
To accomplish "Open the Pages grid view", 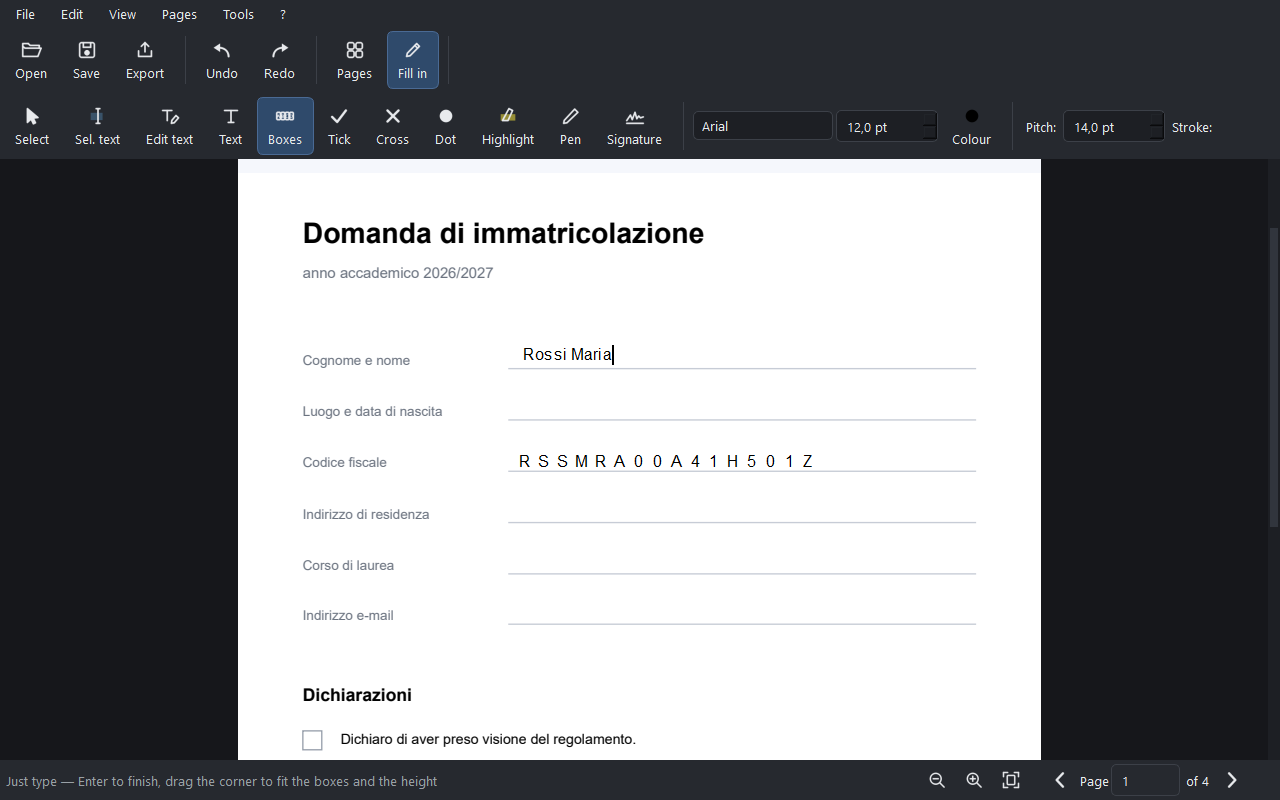I will (x=354, y=60).
